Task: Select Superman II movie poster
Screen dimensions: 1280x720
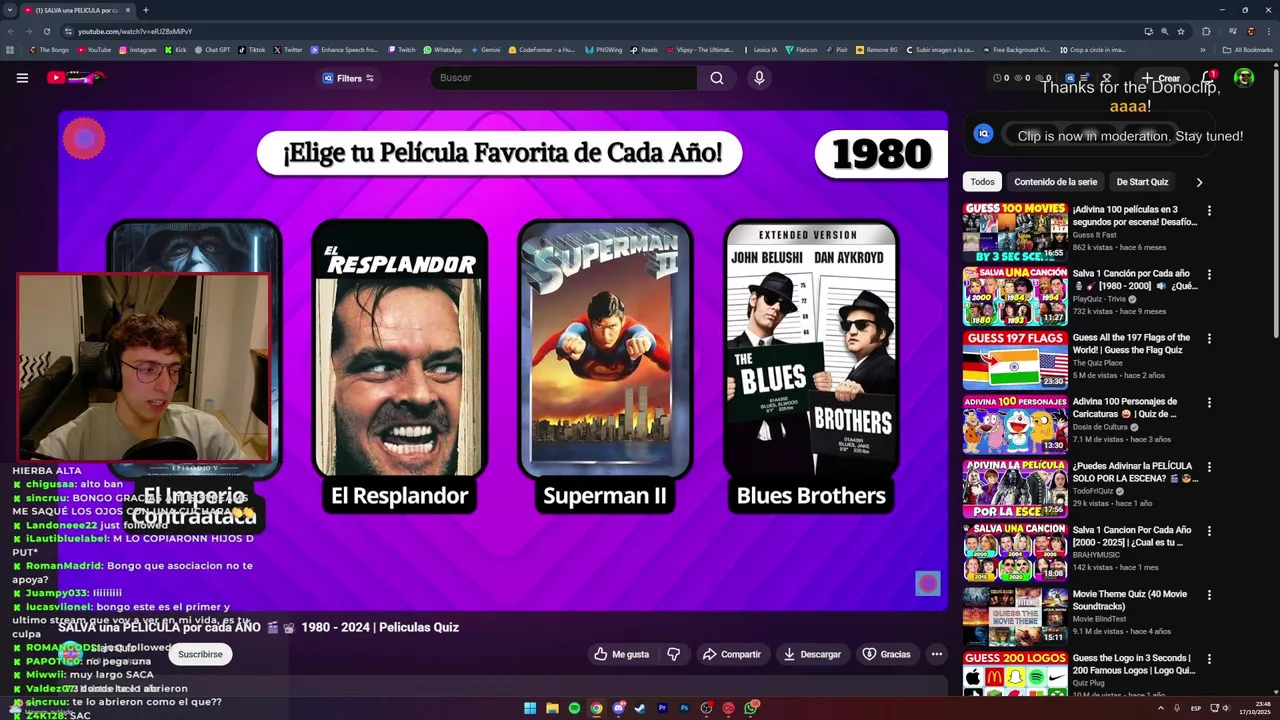Action: coord(605,349)
